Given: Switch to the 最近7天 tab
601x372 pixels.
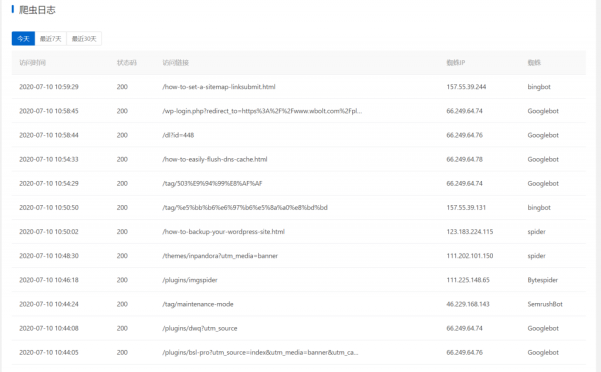Looking at the screenshot, I should pyautogui.click(x=51, y=39).
